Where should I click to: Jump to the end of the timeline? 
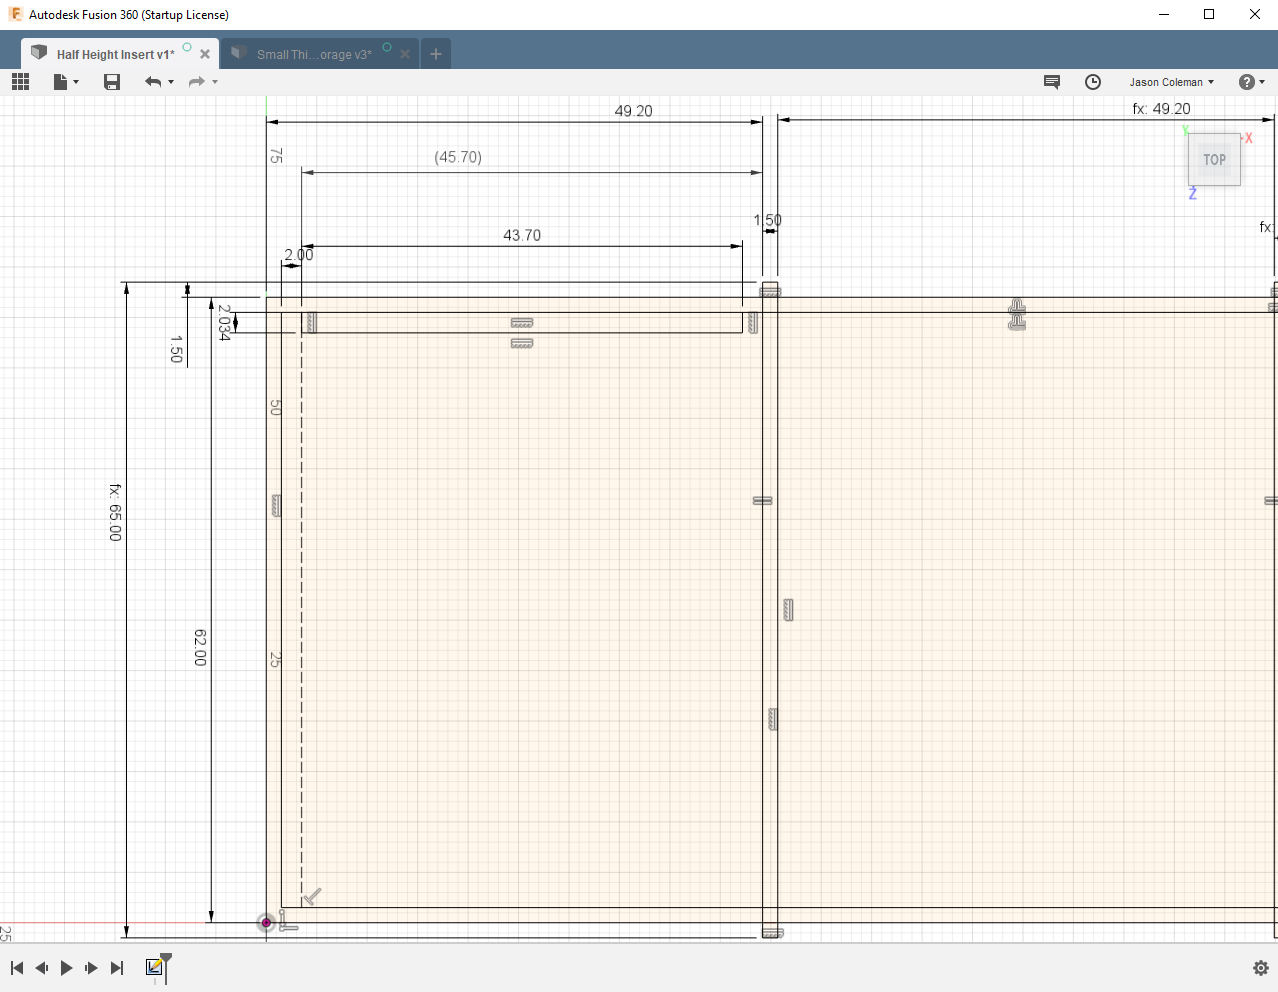tap(116, 968)
